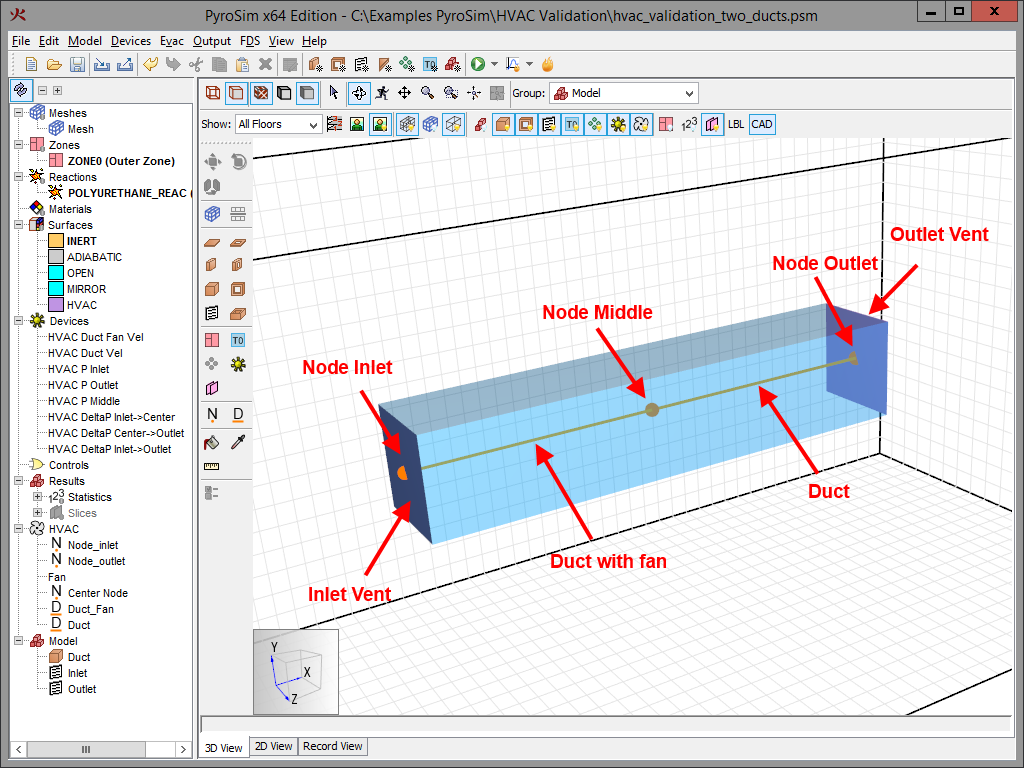Click the device sun-shaped drawing tool
The image size is (1024, 768).
(238, 364)
